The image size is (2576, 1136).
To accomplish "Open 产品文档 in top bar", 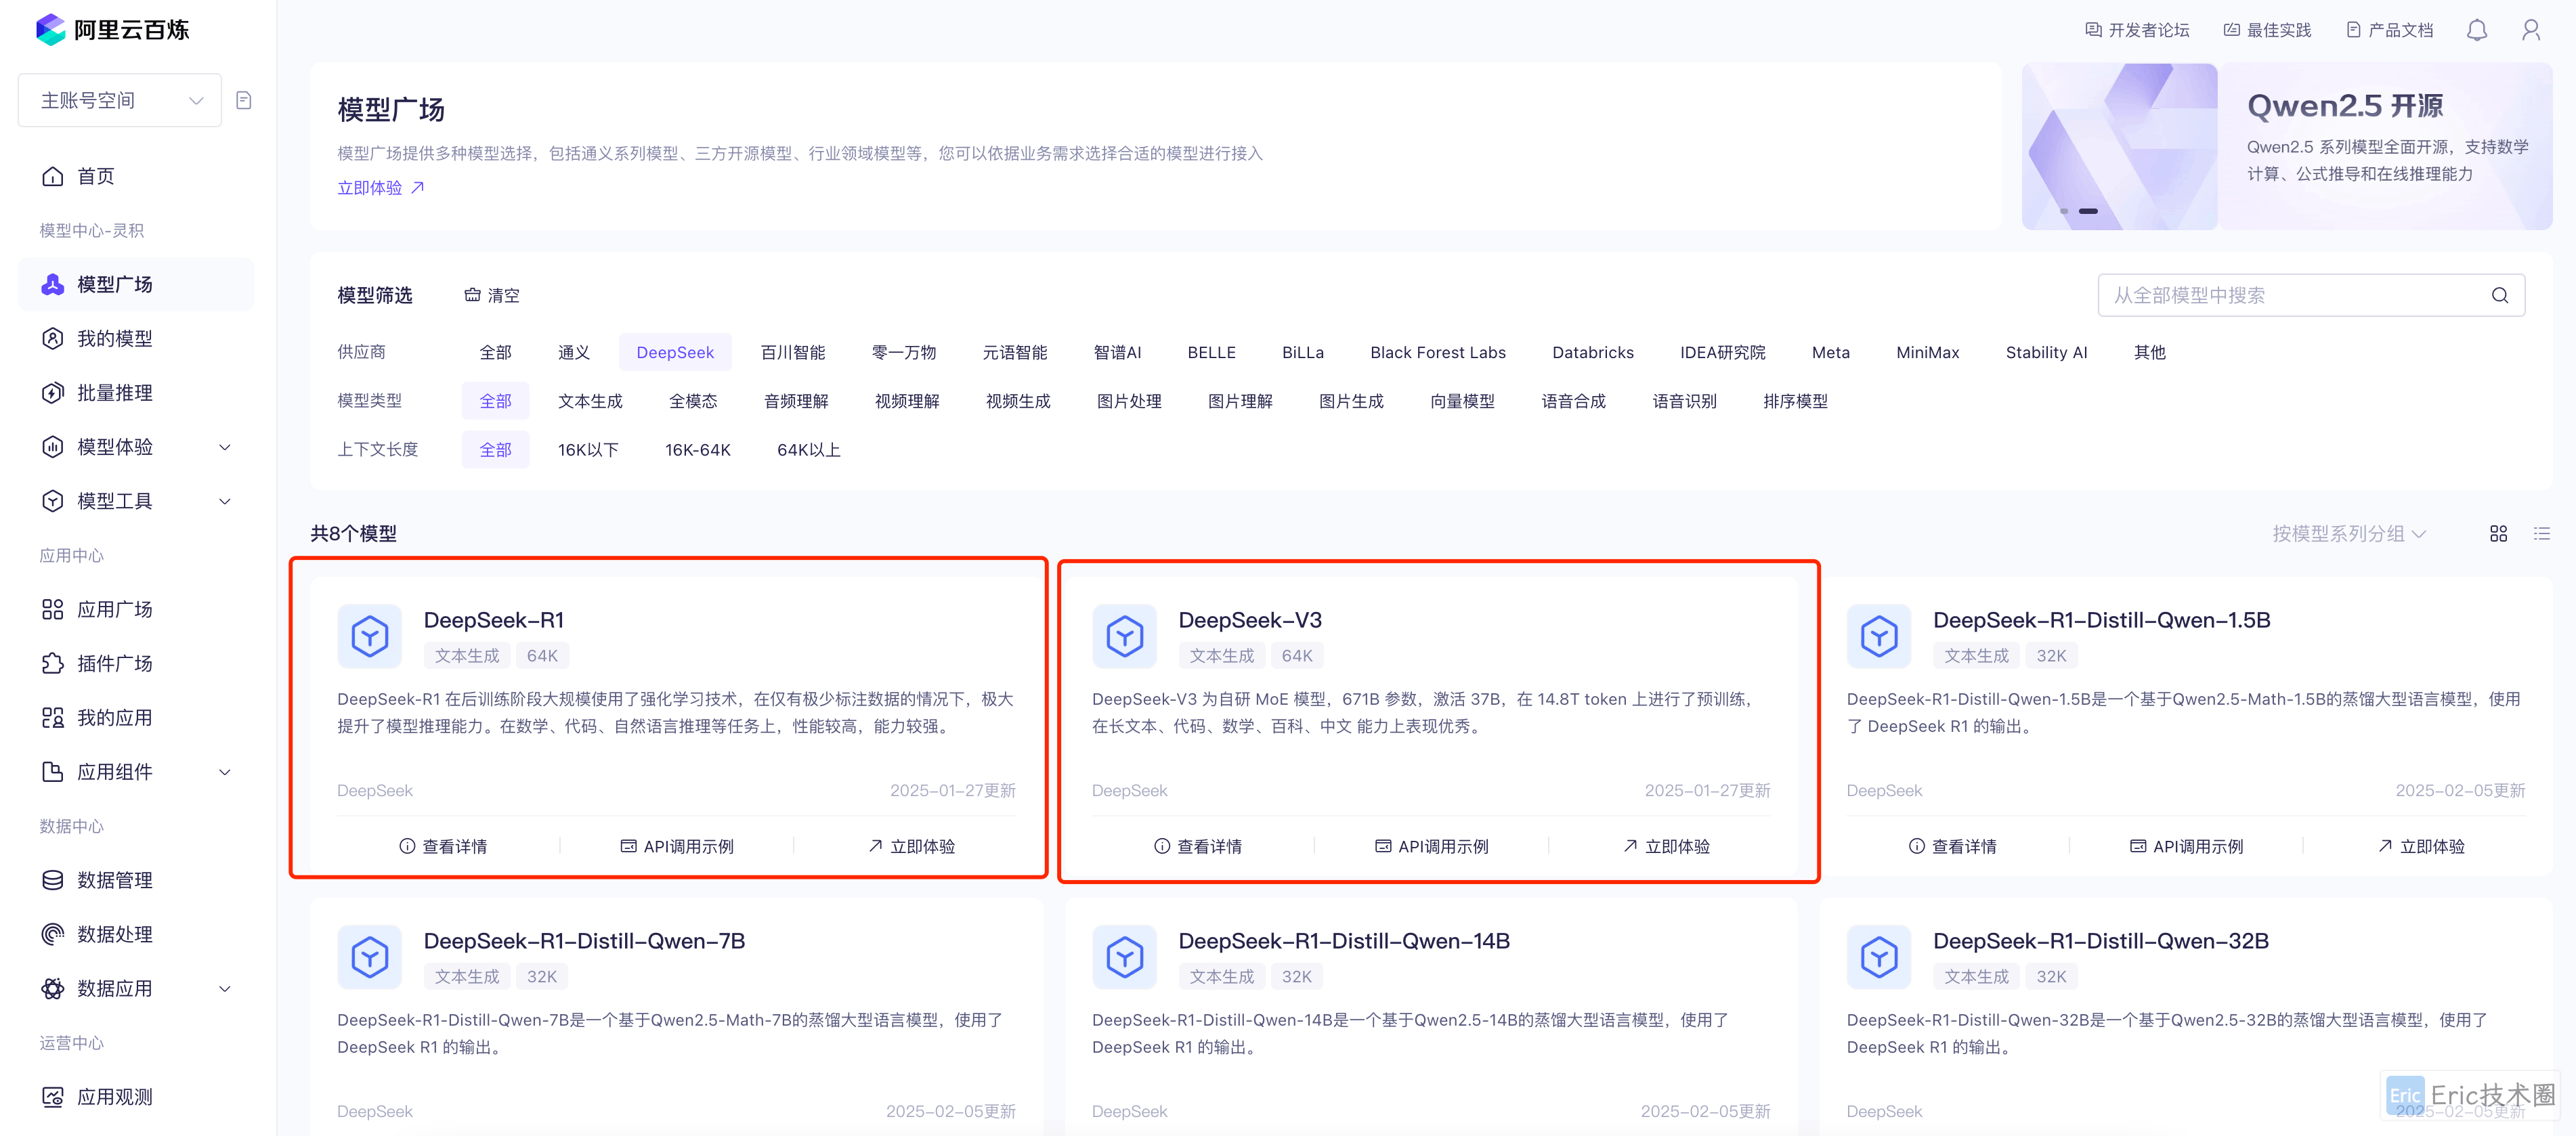I will pos(2389,30).
